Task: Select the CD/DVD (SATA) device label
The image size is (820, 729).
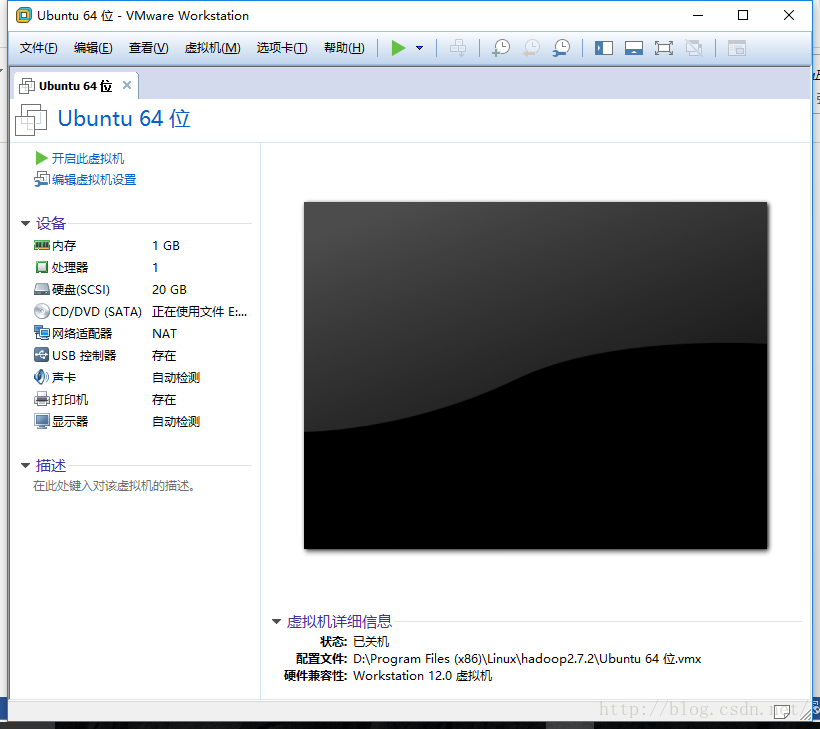Action: pyautogui.click(x=97, y=312)
